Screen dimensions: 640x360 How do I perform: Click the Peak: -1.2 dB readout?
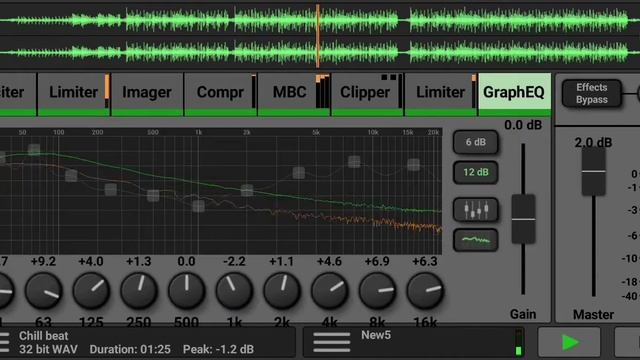[218, 349]
